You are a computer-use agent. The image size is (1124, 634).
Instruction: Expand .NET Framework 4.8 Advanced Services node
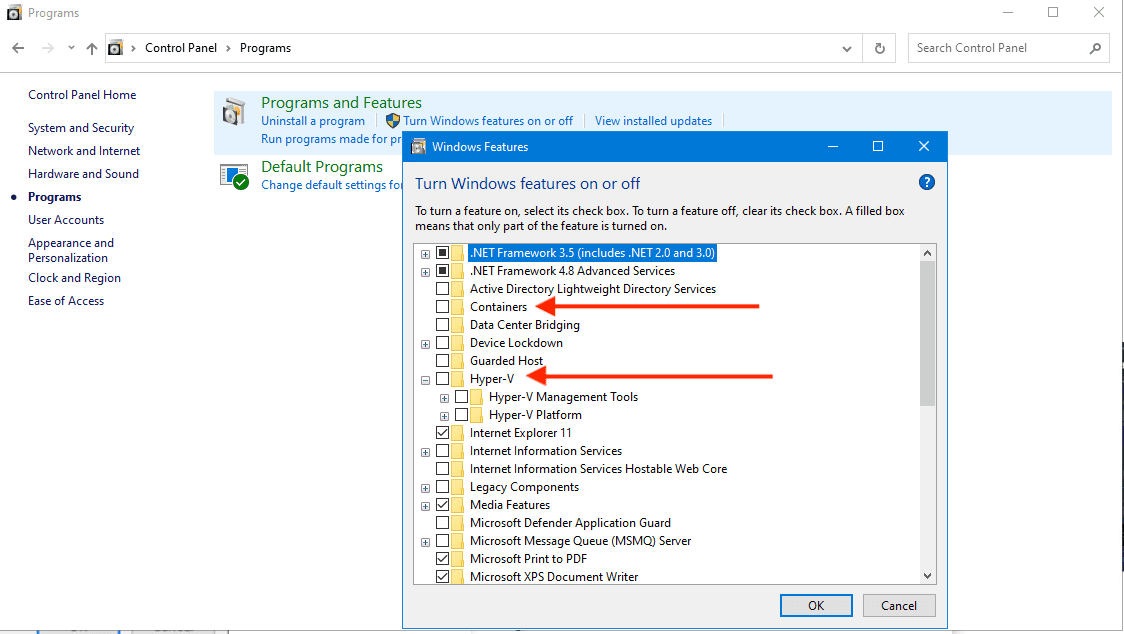425,272
